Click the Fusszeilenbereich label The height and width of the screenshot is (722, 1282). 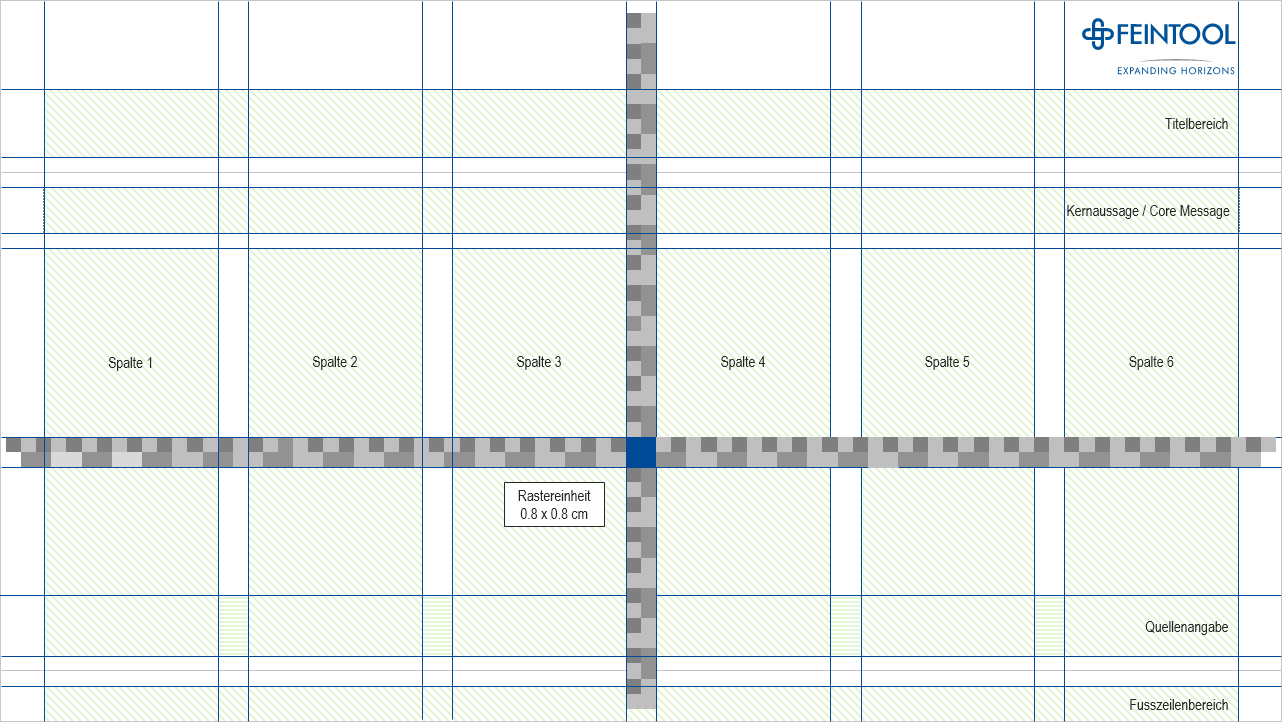[x=1179, y=705]
